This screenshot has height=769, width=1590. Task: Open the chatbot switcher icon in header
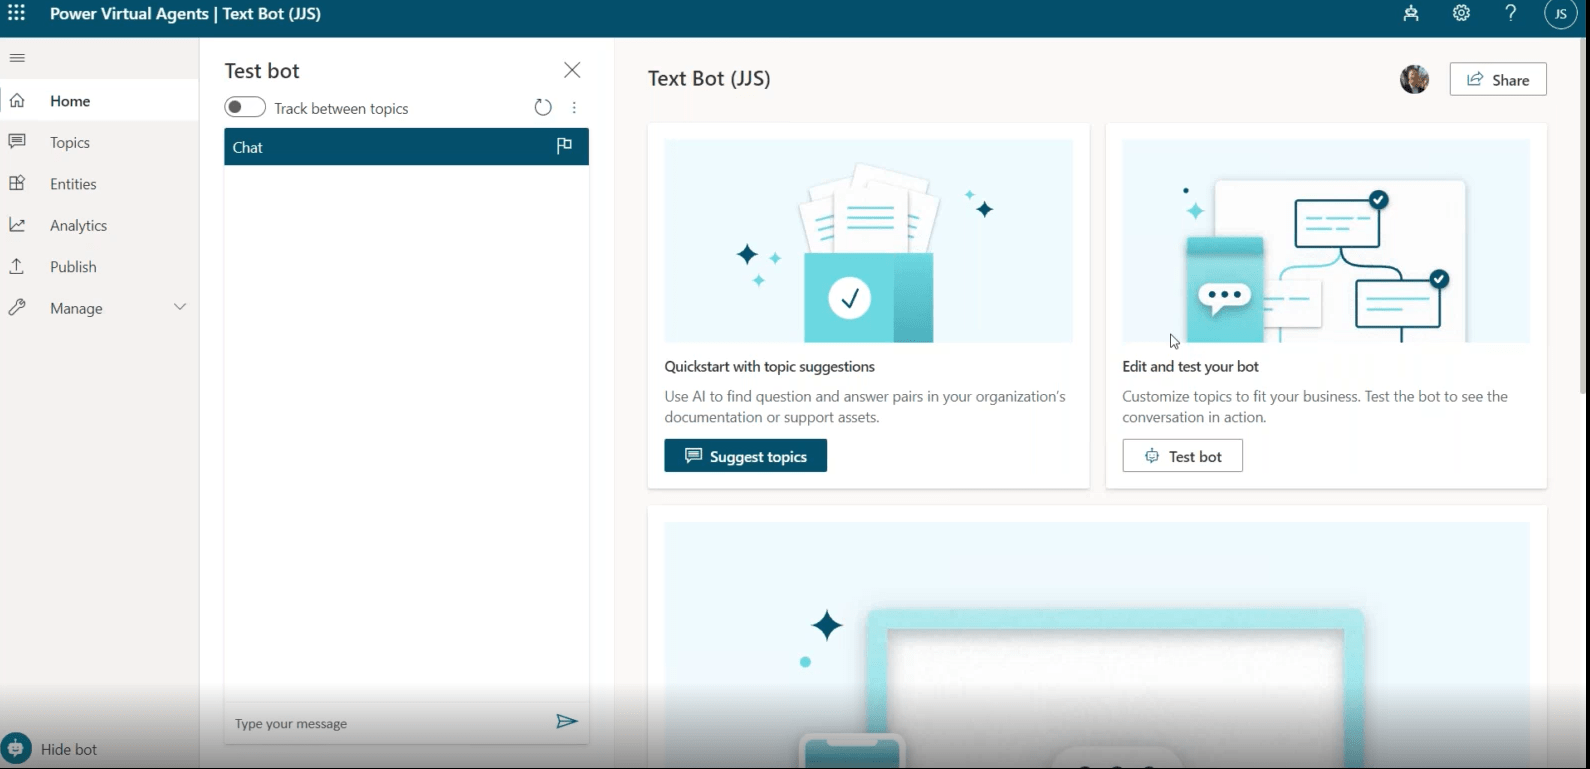pos(1411,14)
